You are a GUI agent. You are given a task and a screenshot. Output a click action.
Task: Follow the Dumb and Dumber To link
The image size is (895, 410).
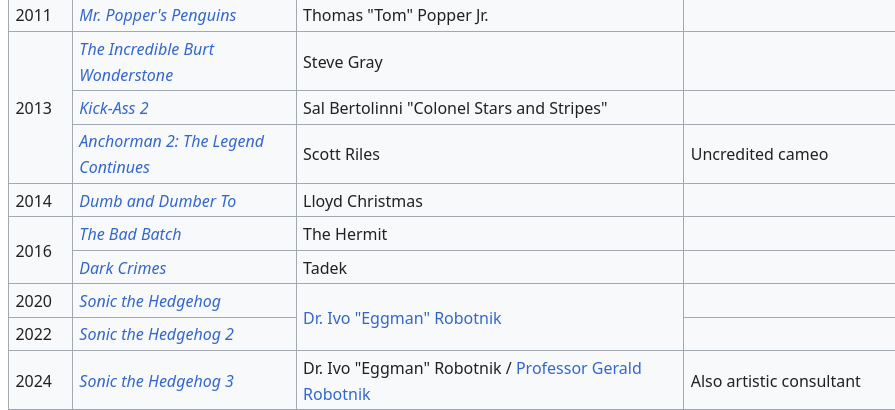click(x=158, y=201)
